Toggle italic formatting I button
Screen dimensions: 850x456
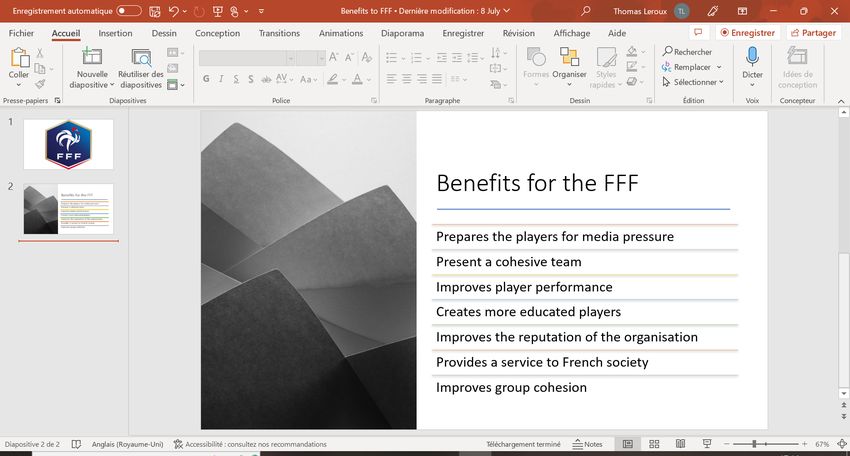point(221,79)
